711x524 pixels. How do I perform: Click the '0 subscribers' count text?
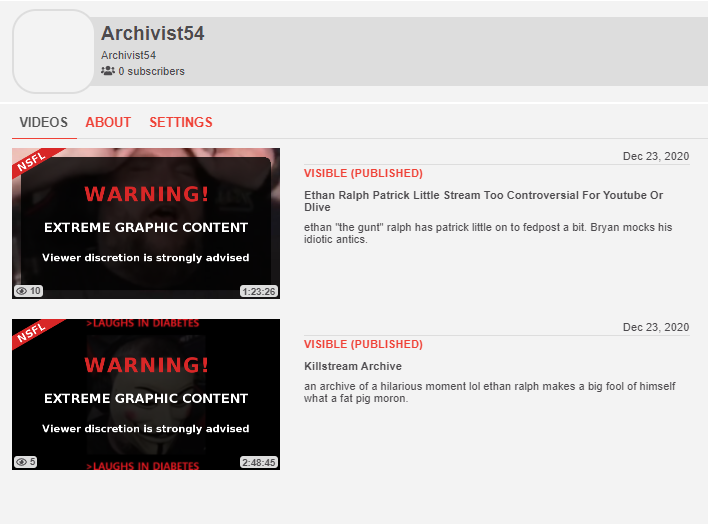click(x=151, y=71)
